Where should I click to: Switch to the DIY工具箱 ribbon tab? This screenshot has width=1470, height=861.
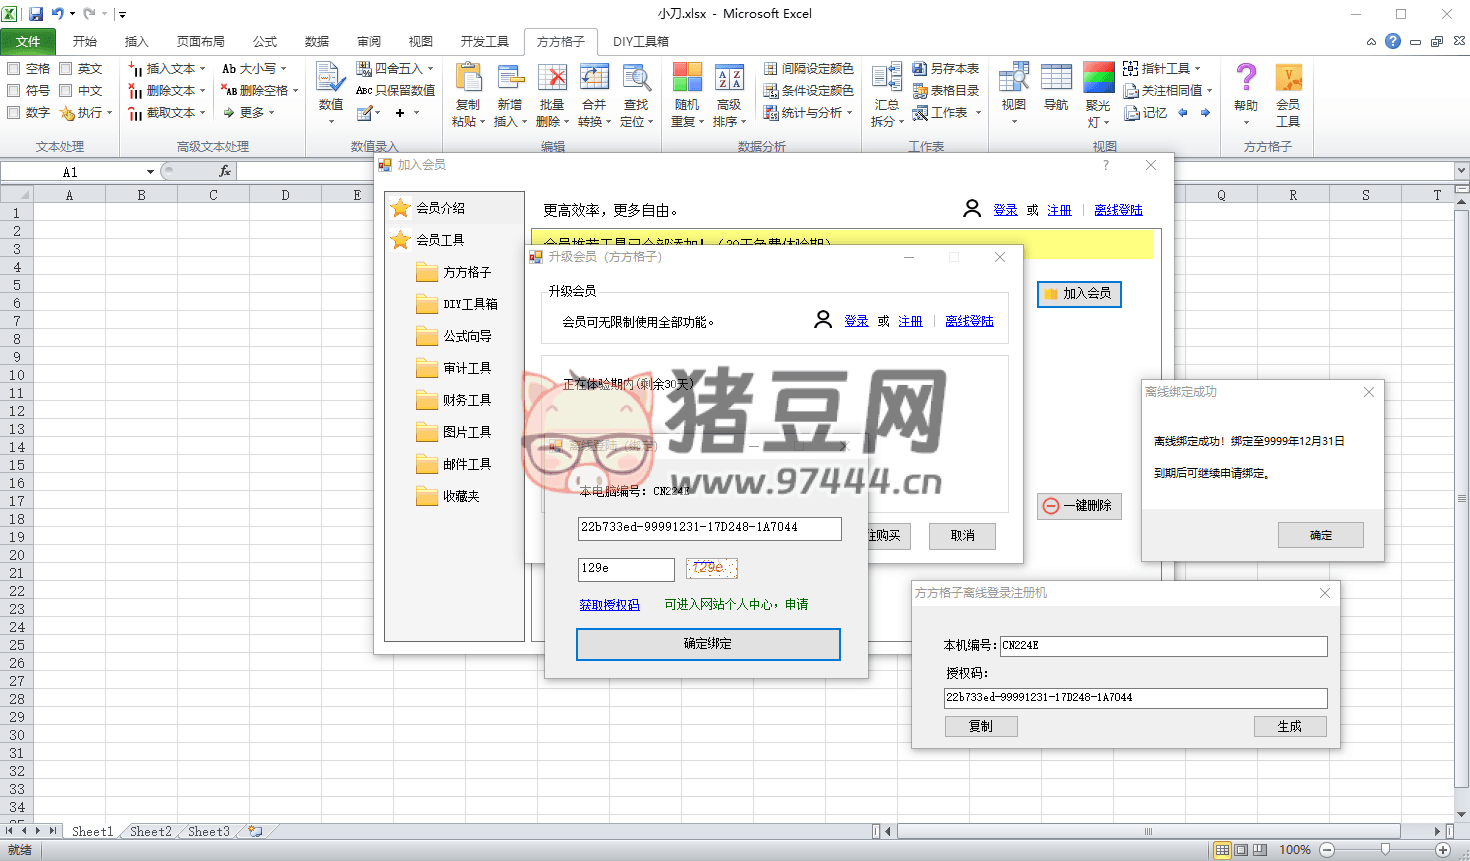[640, 42]
